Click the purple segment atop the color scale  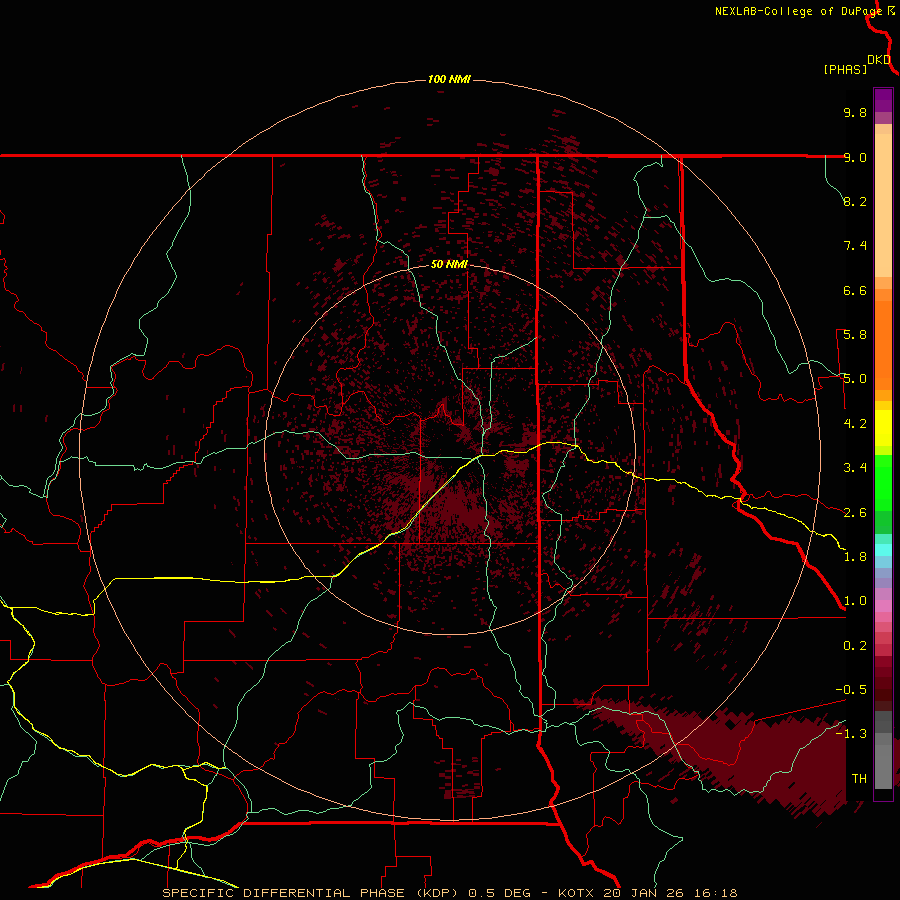tap(883, 100)
